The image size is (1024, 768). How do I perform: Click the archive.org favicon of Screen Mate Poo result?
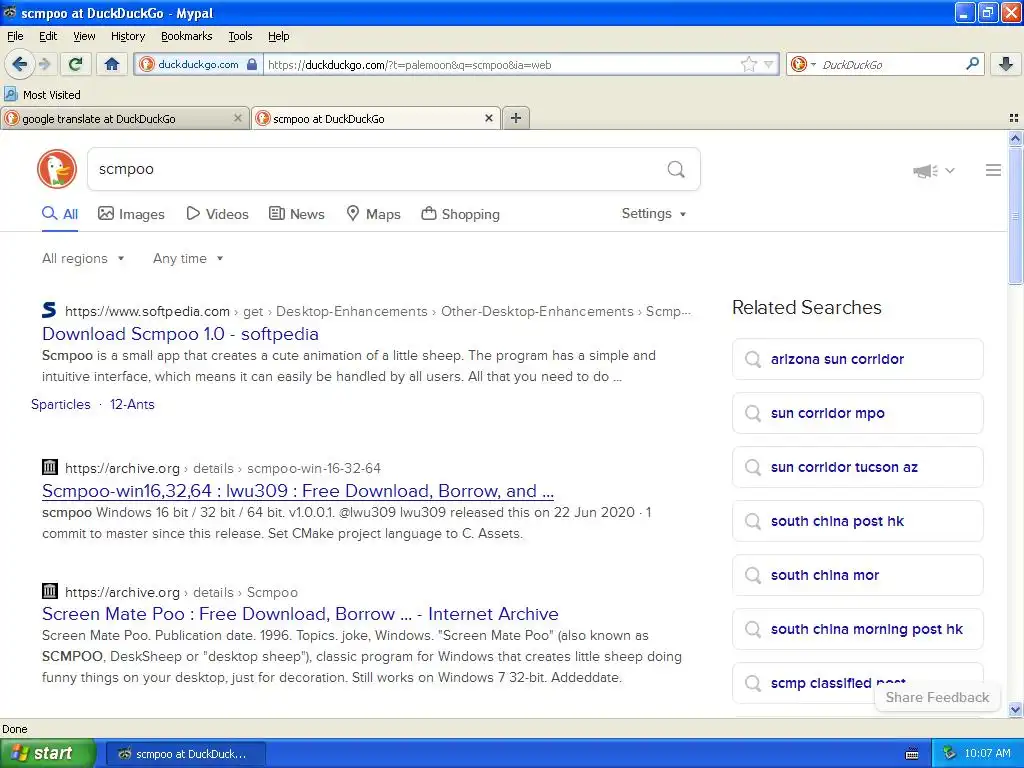pyautogui.click(x=50, y=591)
